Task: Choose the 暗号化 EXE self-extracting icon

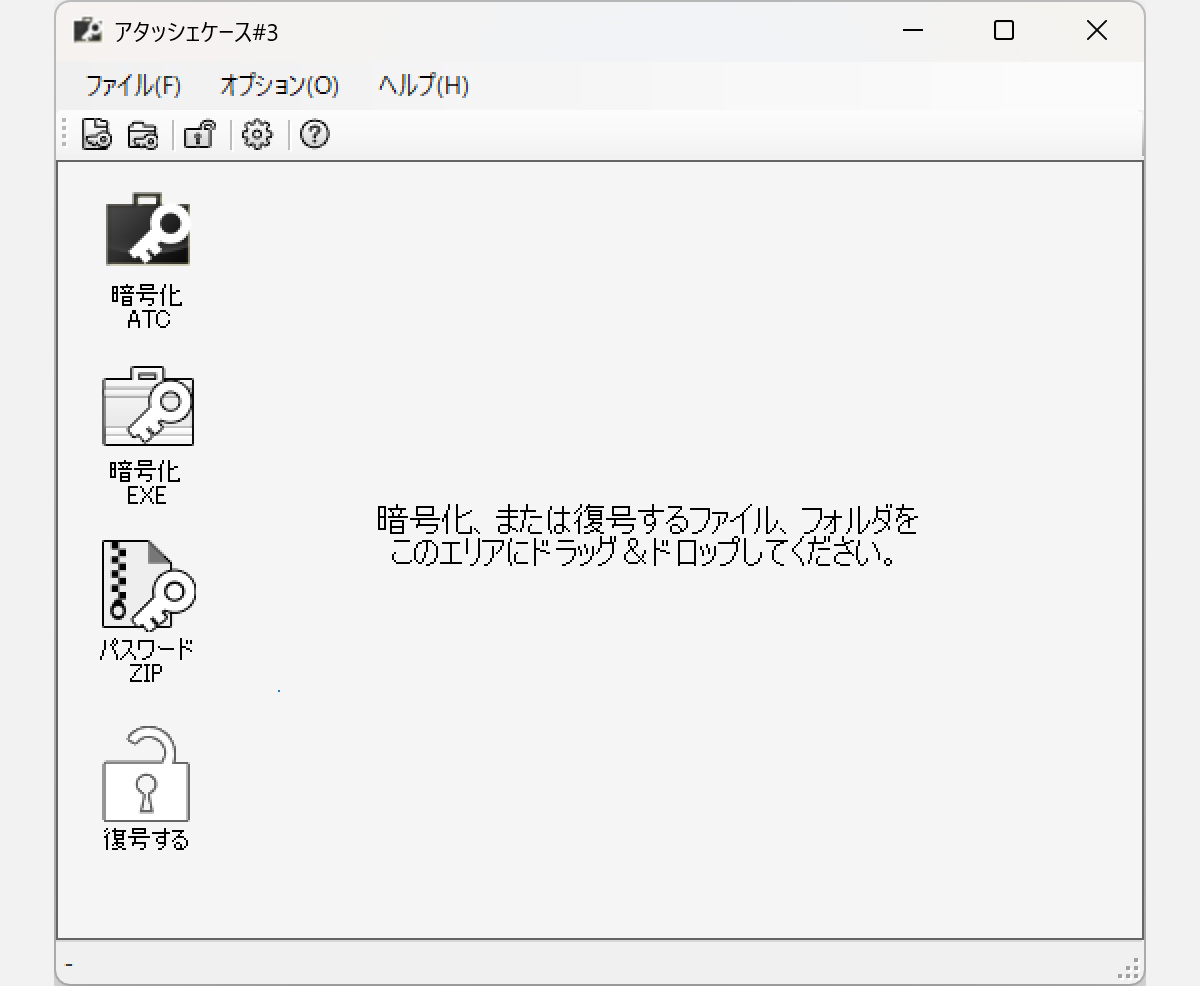Action: point(148,406)
